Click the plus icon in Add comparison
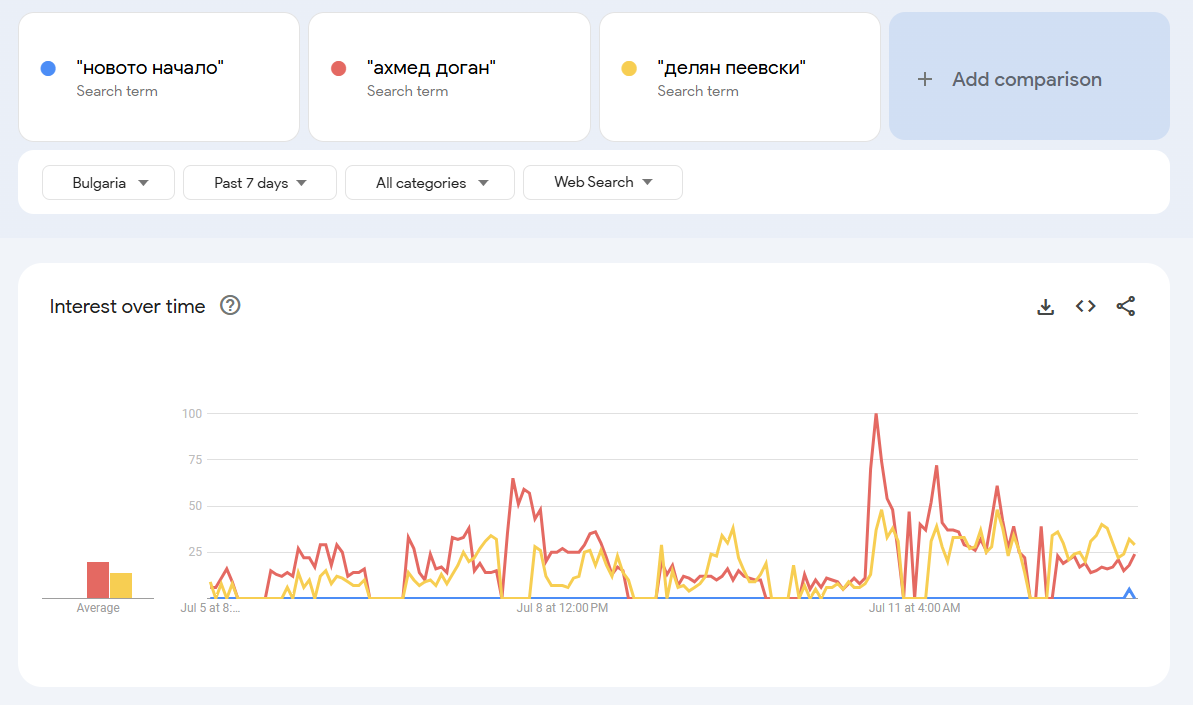 [x=925, y=80]
